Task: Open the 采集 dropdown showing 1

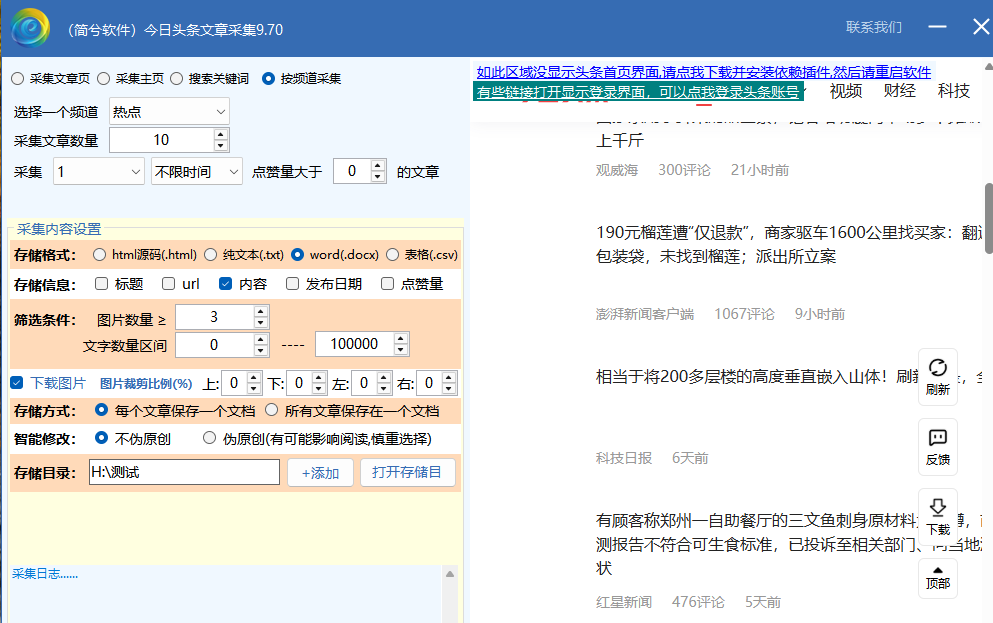Action: click(x=99, y=172)
